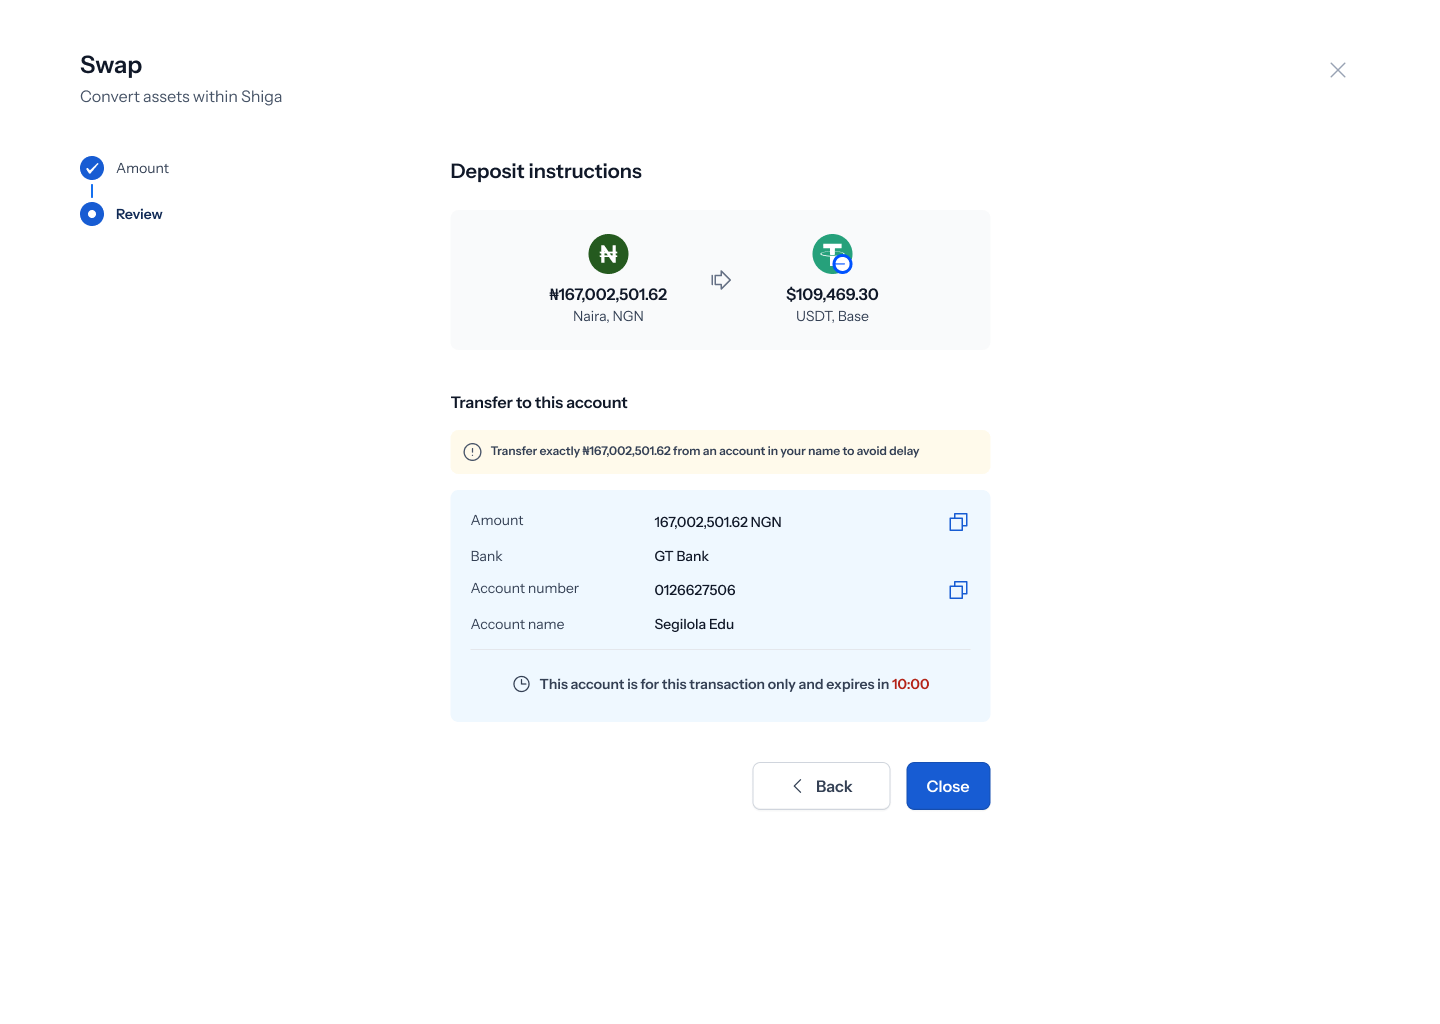The height and width of the screenshot is (1024, 1440).
Task: Click the Transfer exactly notice text
Action: (x=705, y=451)
